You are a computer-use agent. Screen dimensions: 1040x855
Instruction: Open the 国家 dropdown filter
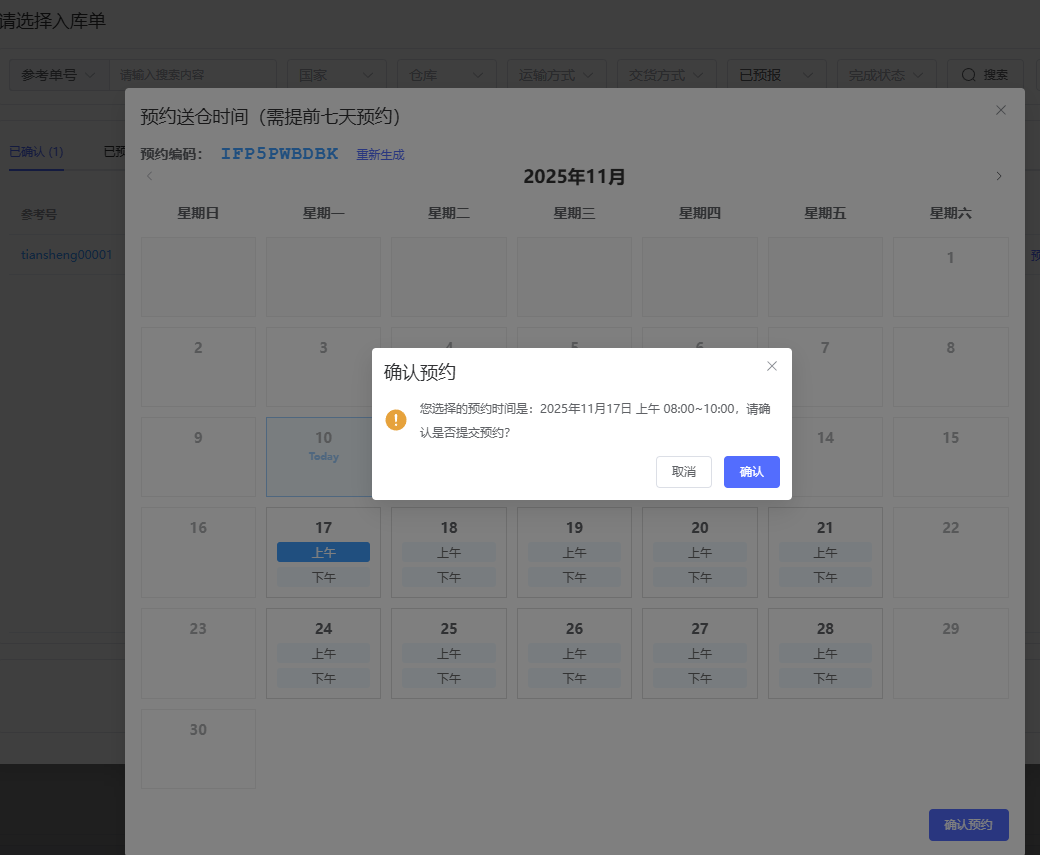pyautogui.click(x=336, y=75)
